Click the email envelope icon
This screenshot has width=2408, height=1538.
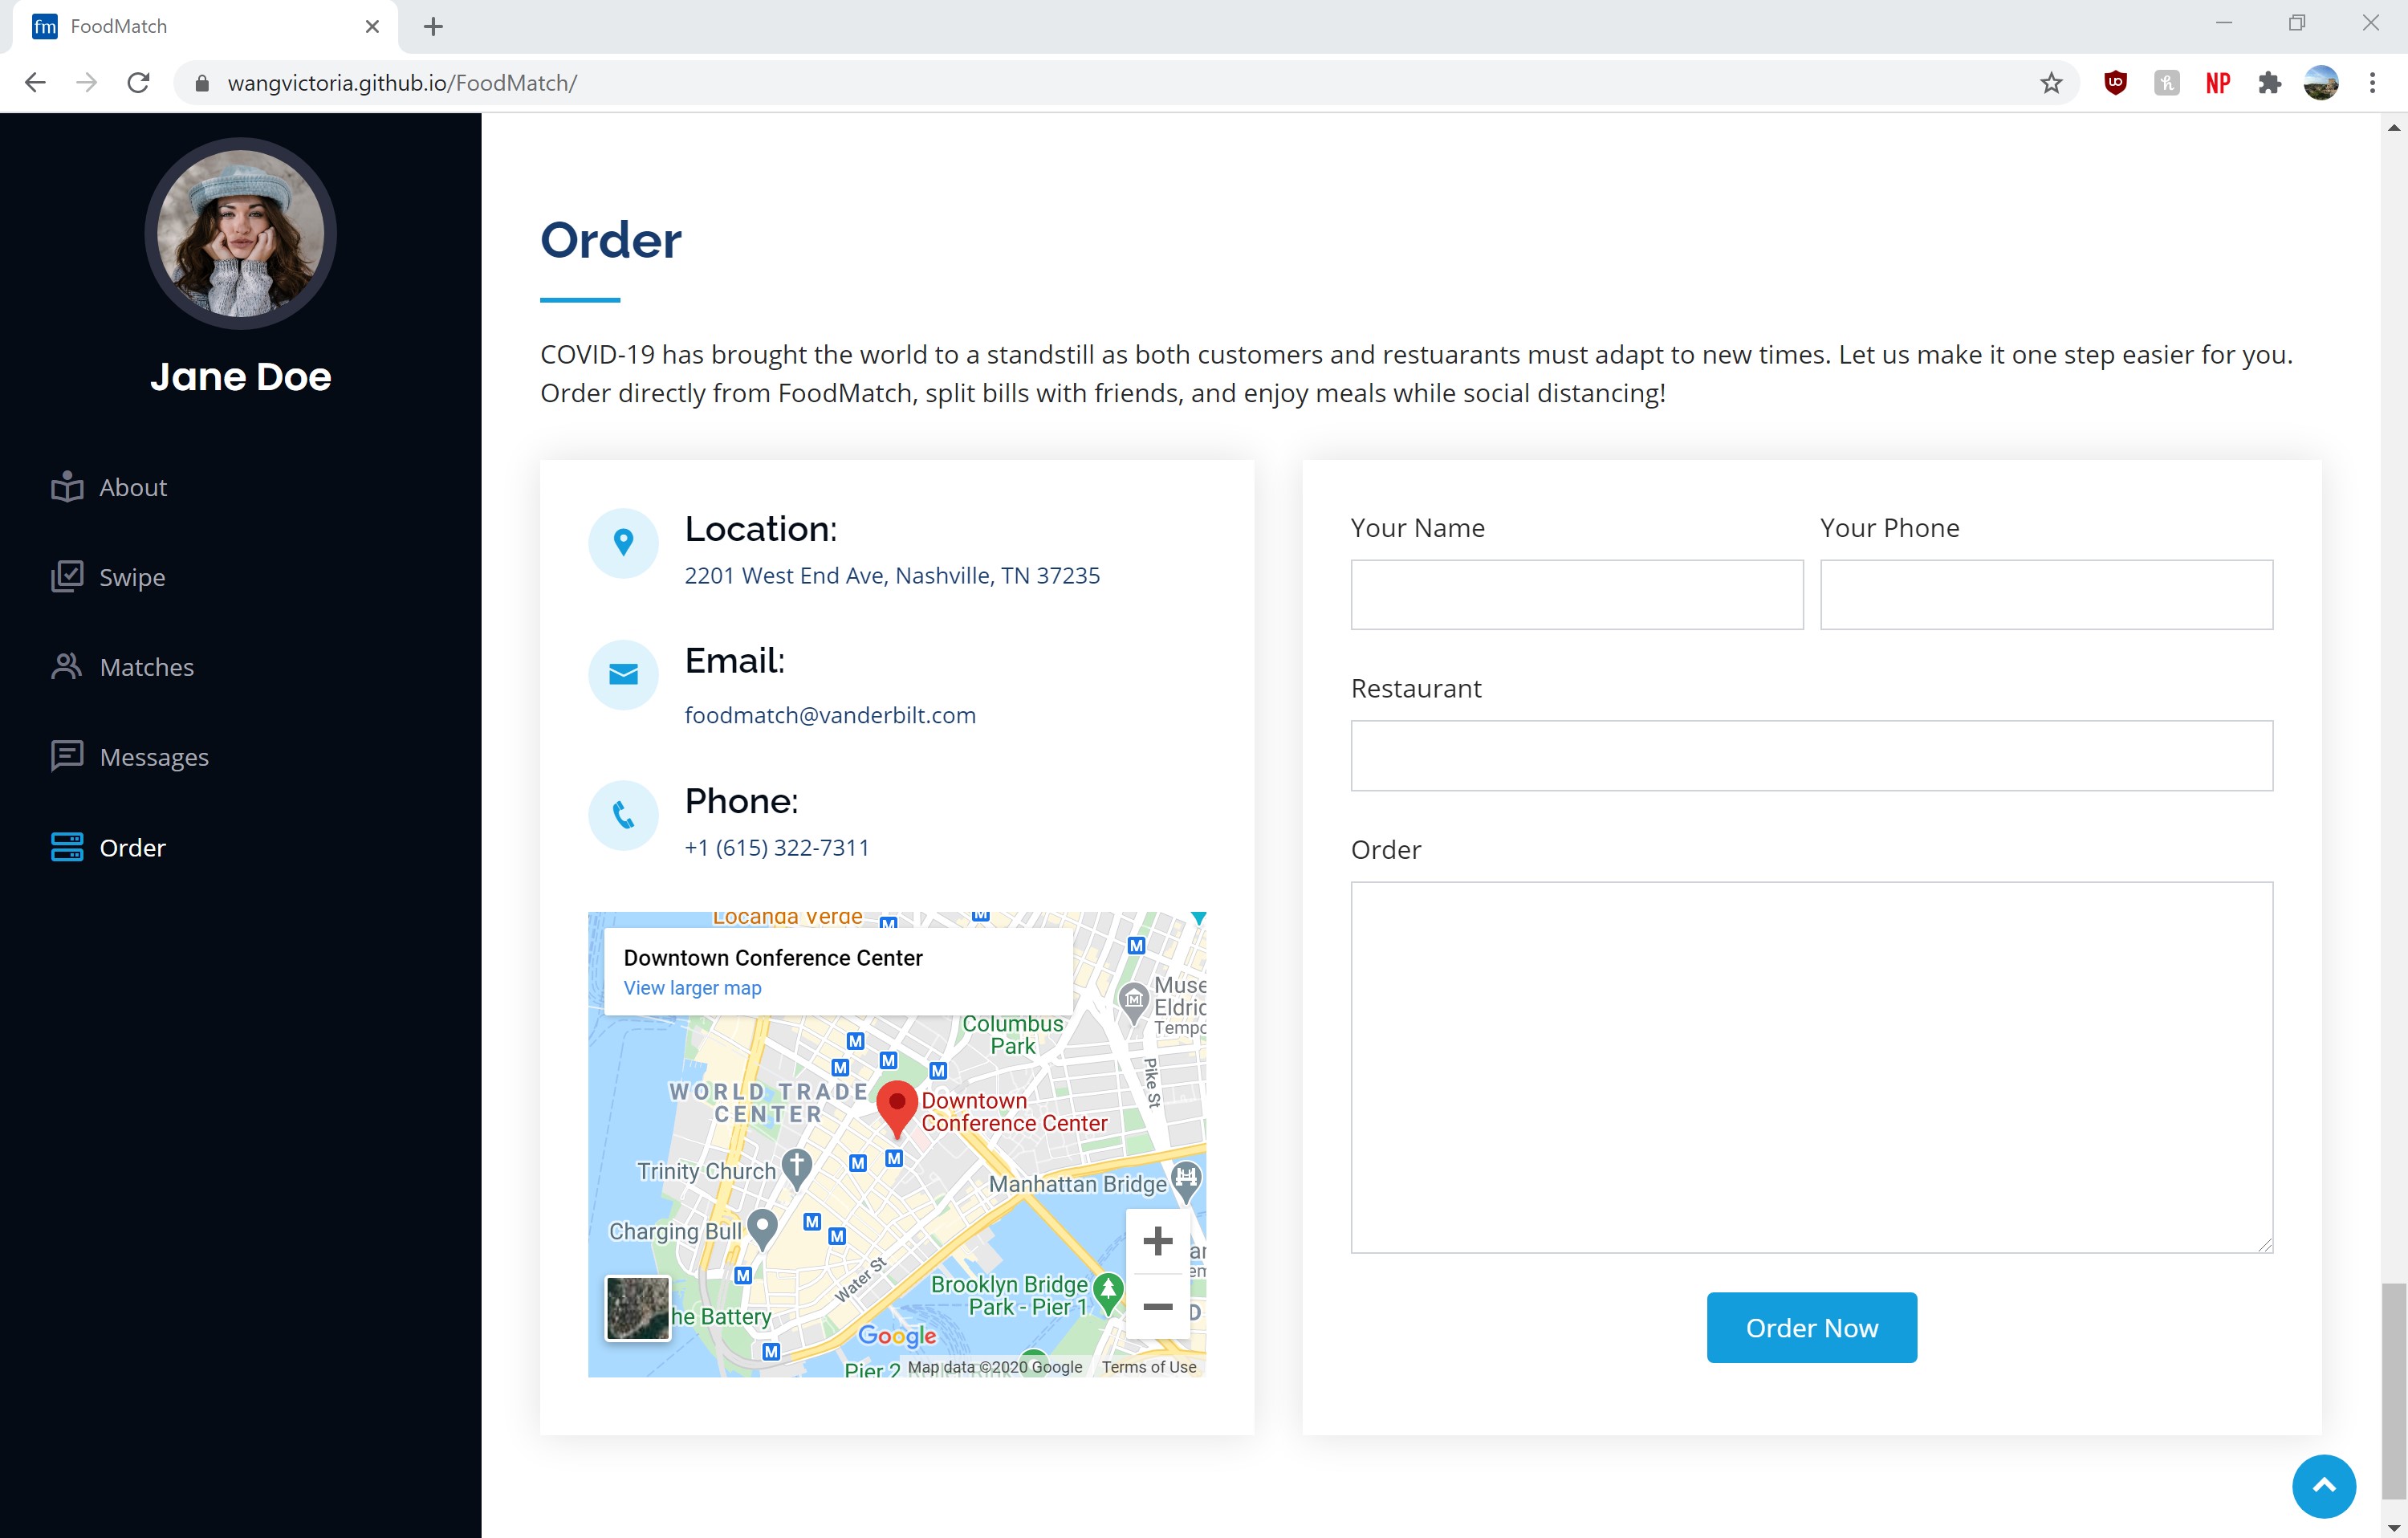[623, 675]
